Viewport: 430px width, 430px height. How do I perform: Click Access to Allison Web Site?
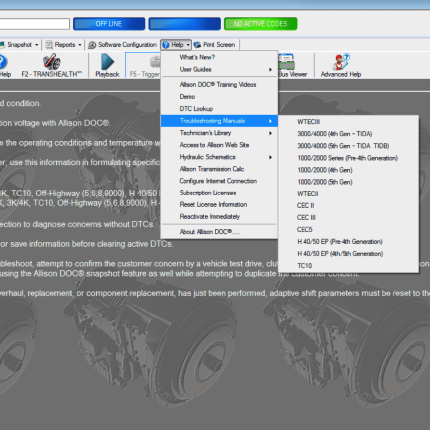(219, 145)
